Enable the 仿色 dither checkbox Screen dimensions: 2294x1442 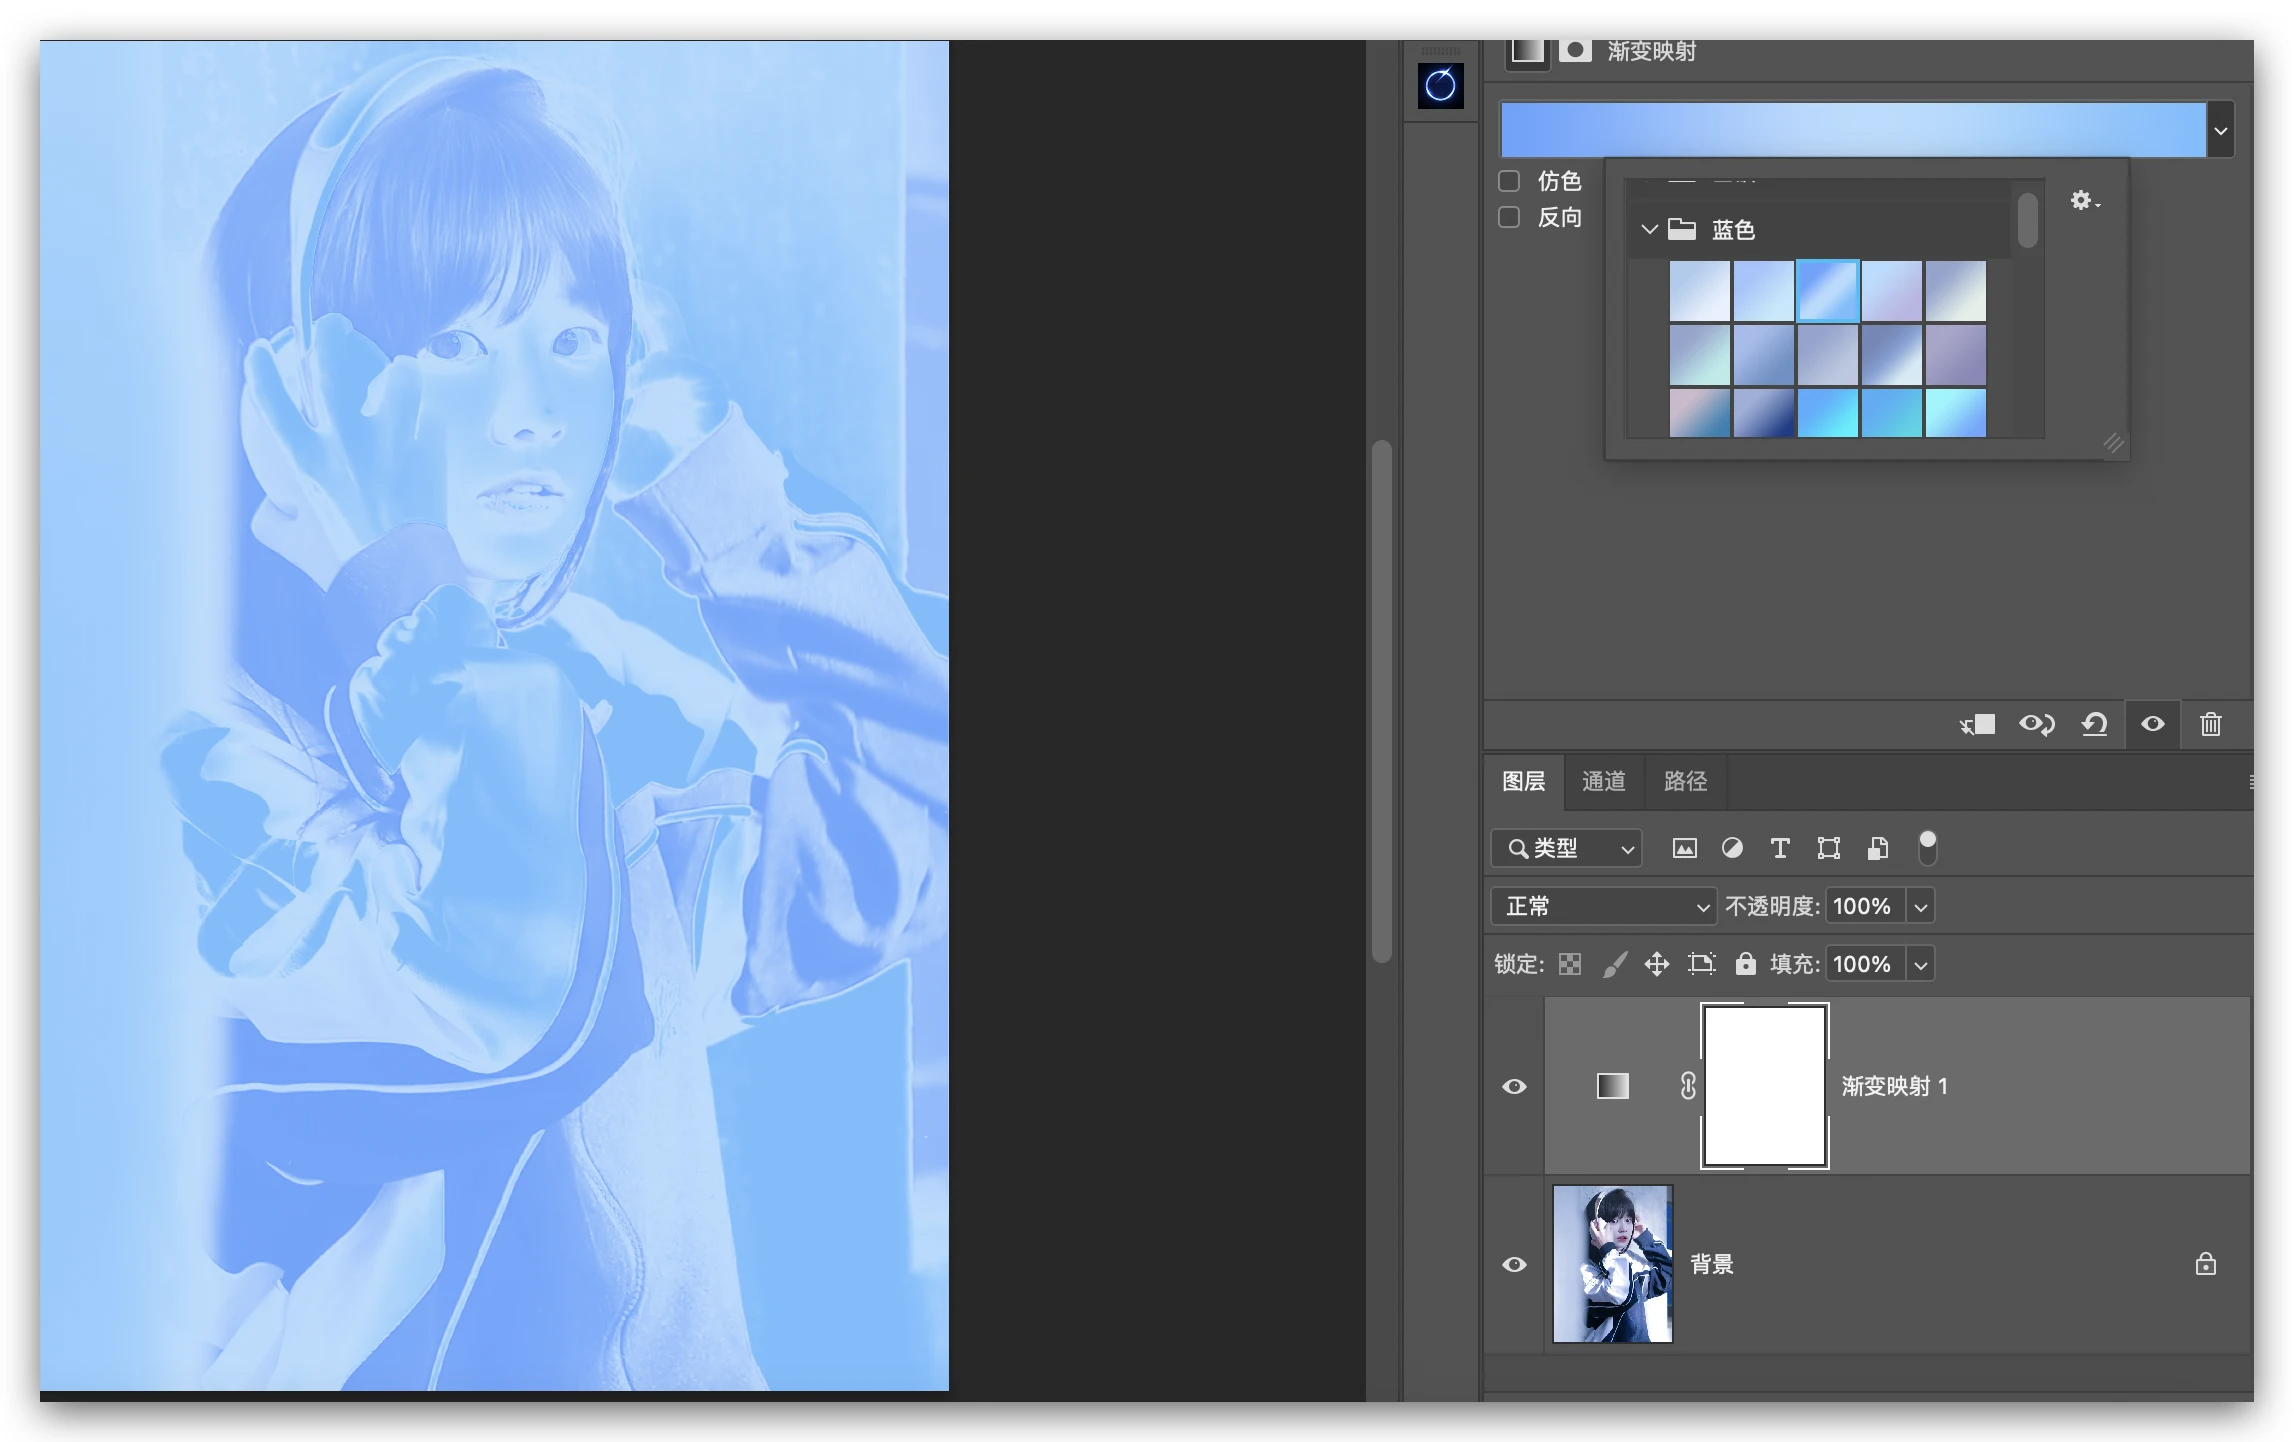pyautogui.click(x=1509, y=181)
